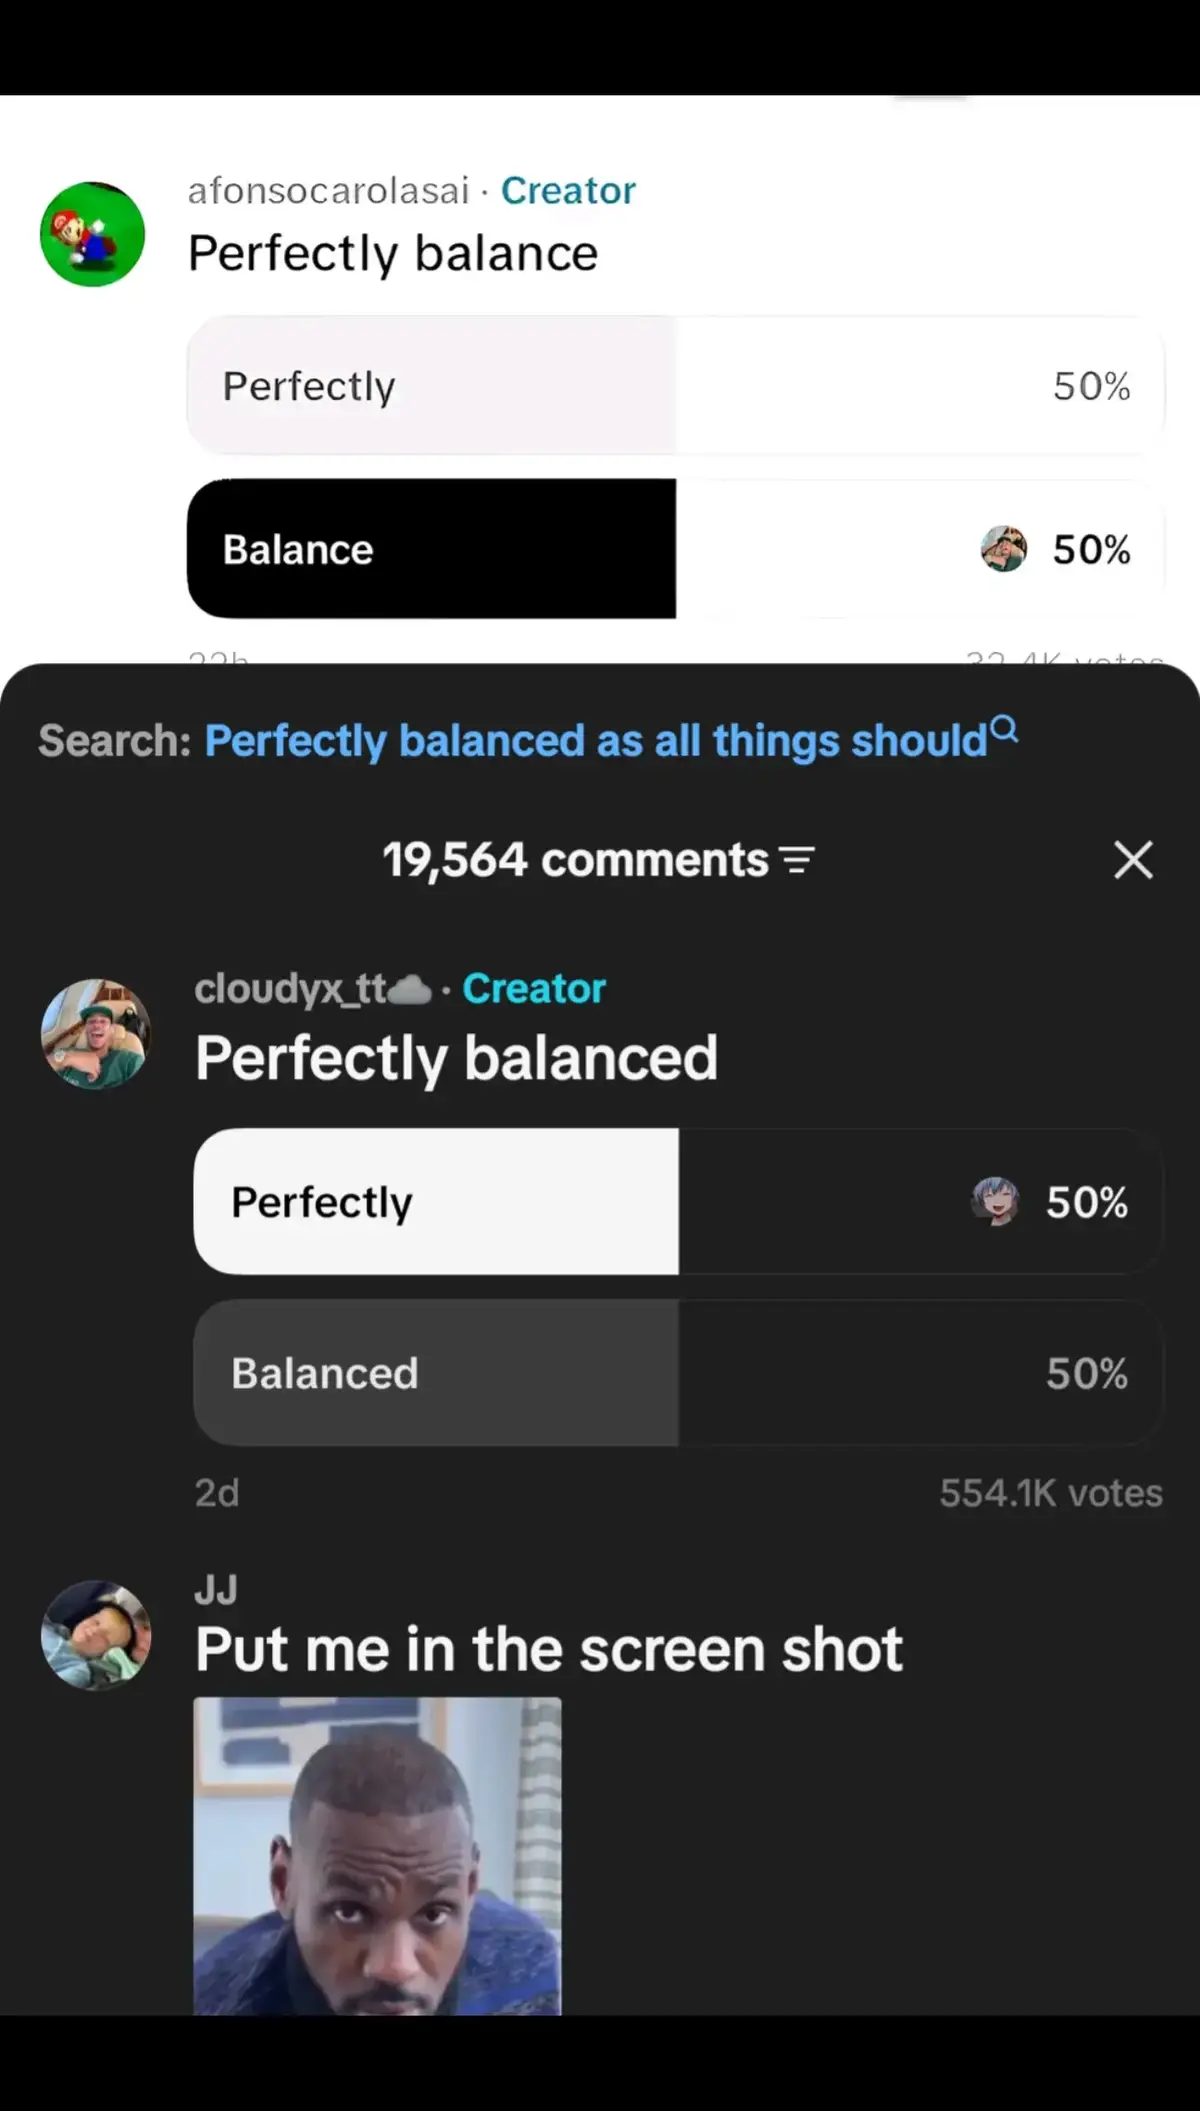Tap voter avatar beside Perfectly 50%
The height and width of the screenshot is (2111, 1200).
[995, 1201]
